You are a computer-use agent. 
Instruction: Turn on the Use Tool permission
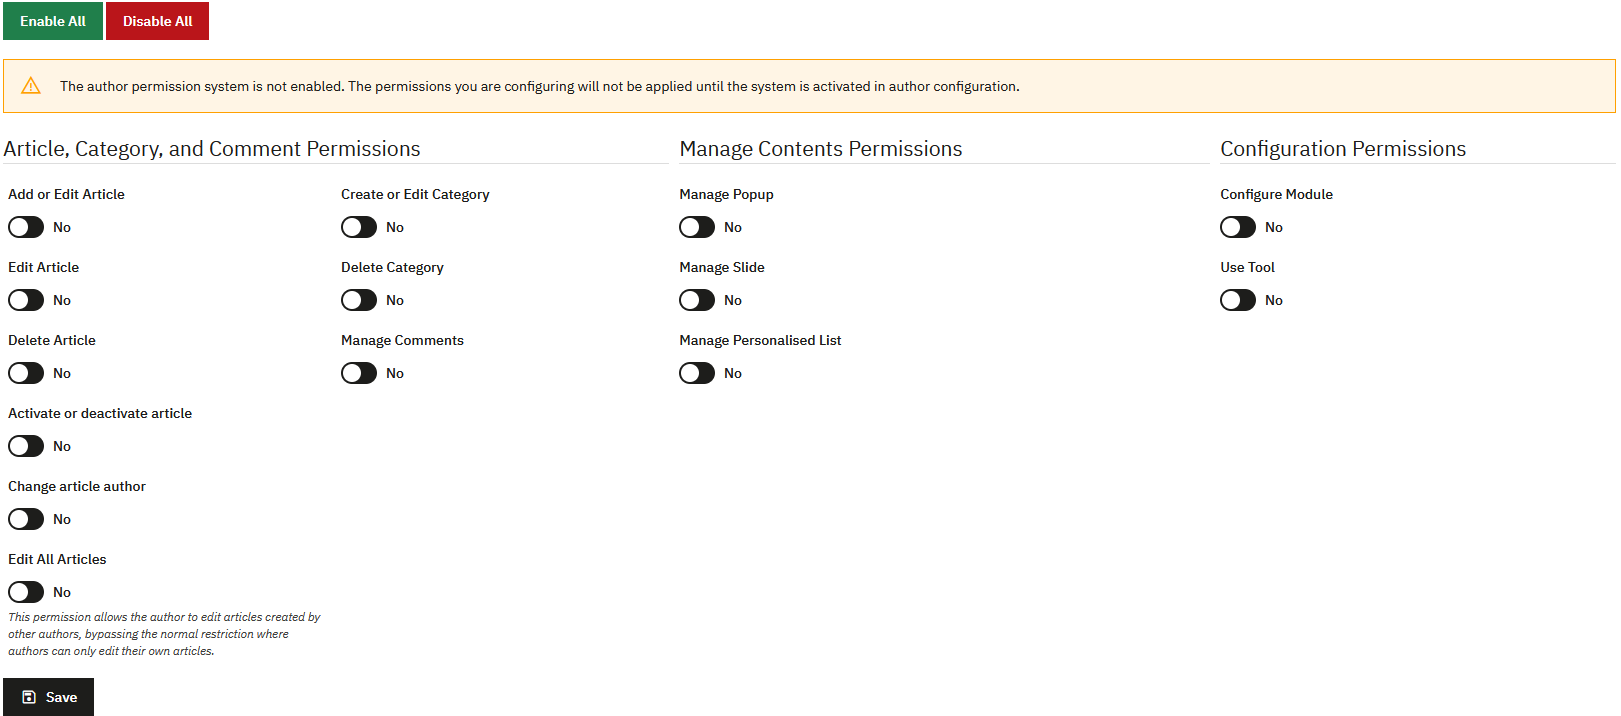tap(1237, 300)
